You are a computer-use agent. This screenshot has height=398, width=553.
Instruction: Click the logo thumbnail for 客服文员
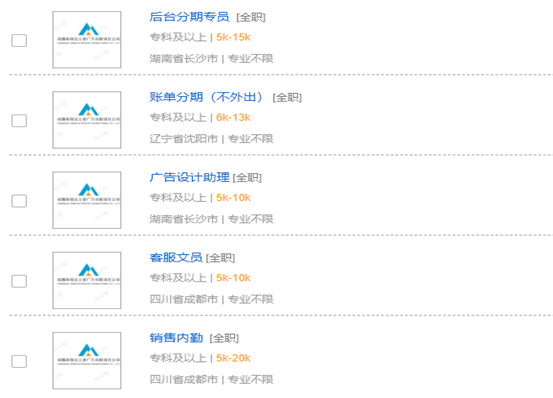pos(87,280)
